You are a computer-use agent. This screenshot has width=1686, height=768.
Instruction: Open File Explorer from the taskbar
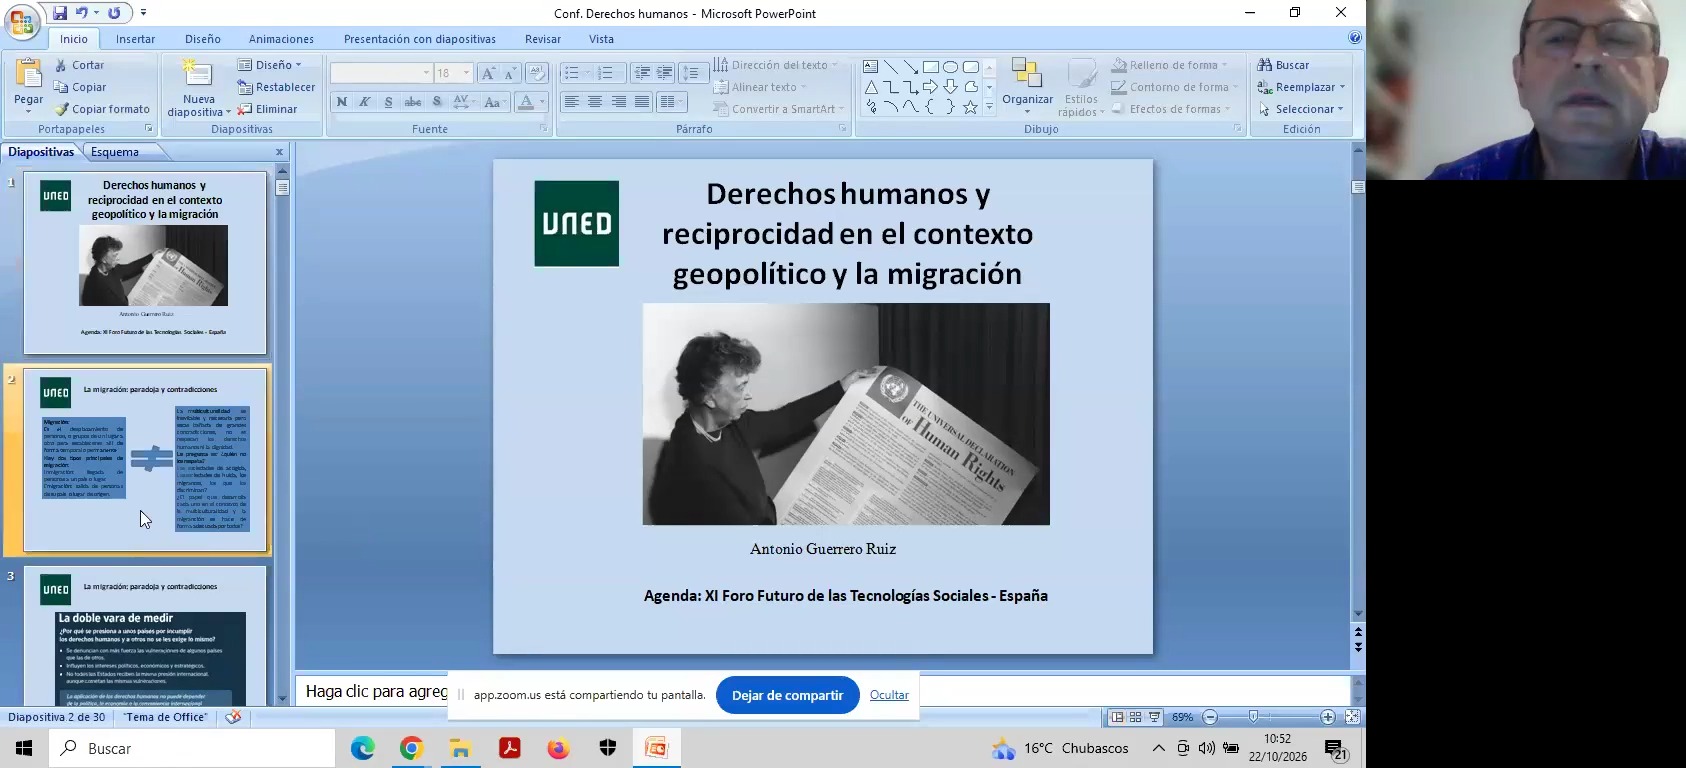460,748
